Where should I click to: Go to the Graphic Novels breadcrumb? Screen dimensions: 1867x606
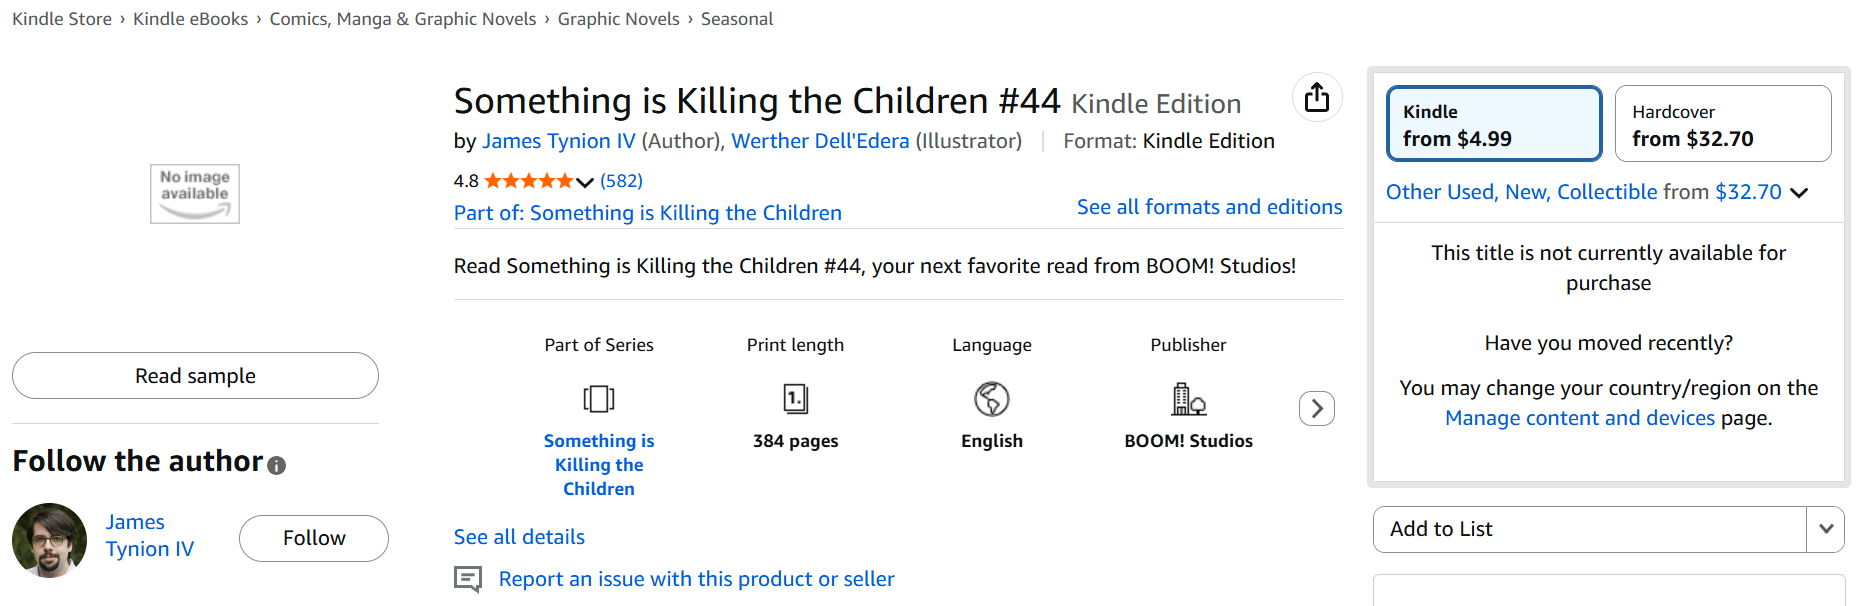pyautogui.click(x=618, y=19)
